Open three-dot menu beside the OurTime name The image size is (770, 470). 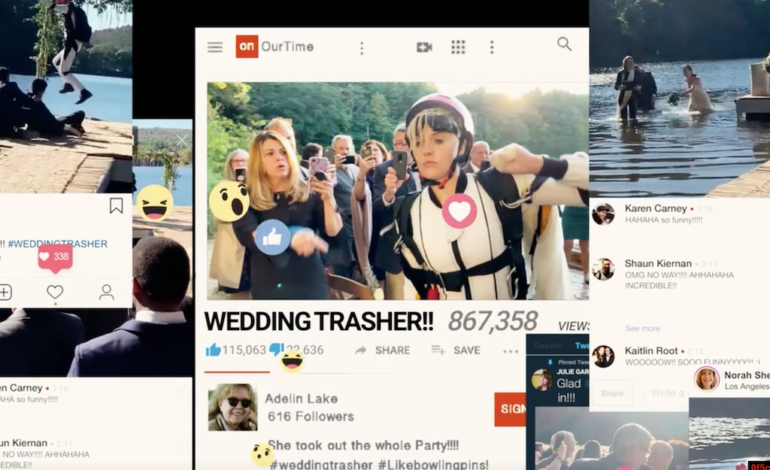[x=361, y=48]
